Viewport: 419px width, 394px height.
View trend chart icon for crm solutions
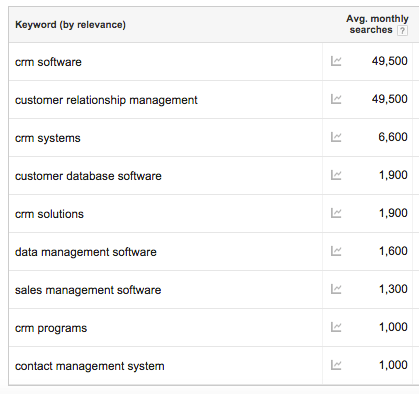[336, 213]
